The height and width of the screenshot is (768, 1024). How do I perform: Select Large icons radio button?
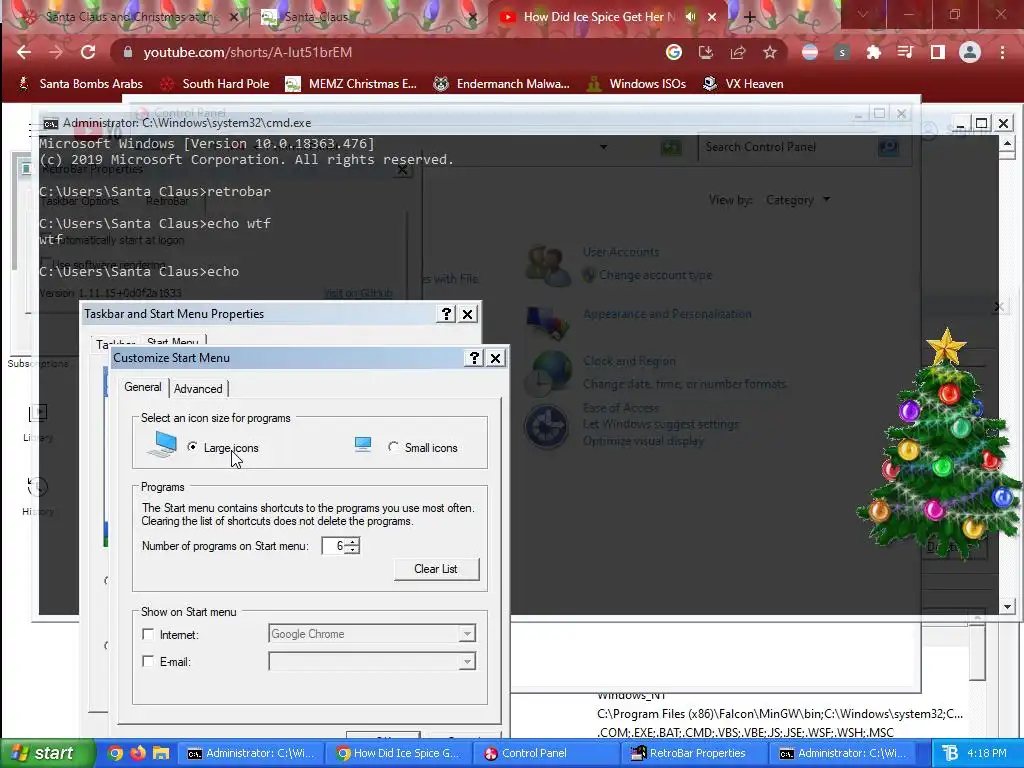[192, 447]
